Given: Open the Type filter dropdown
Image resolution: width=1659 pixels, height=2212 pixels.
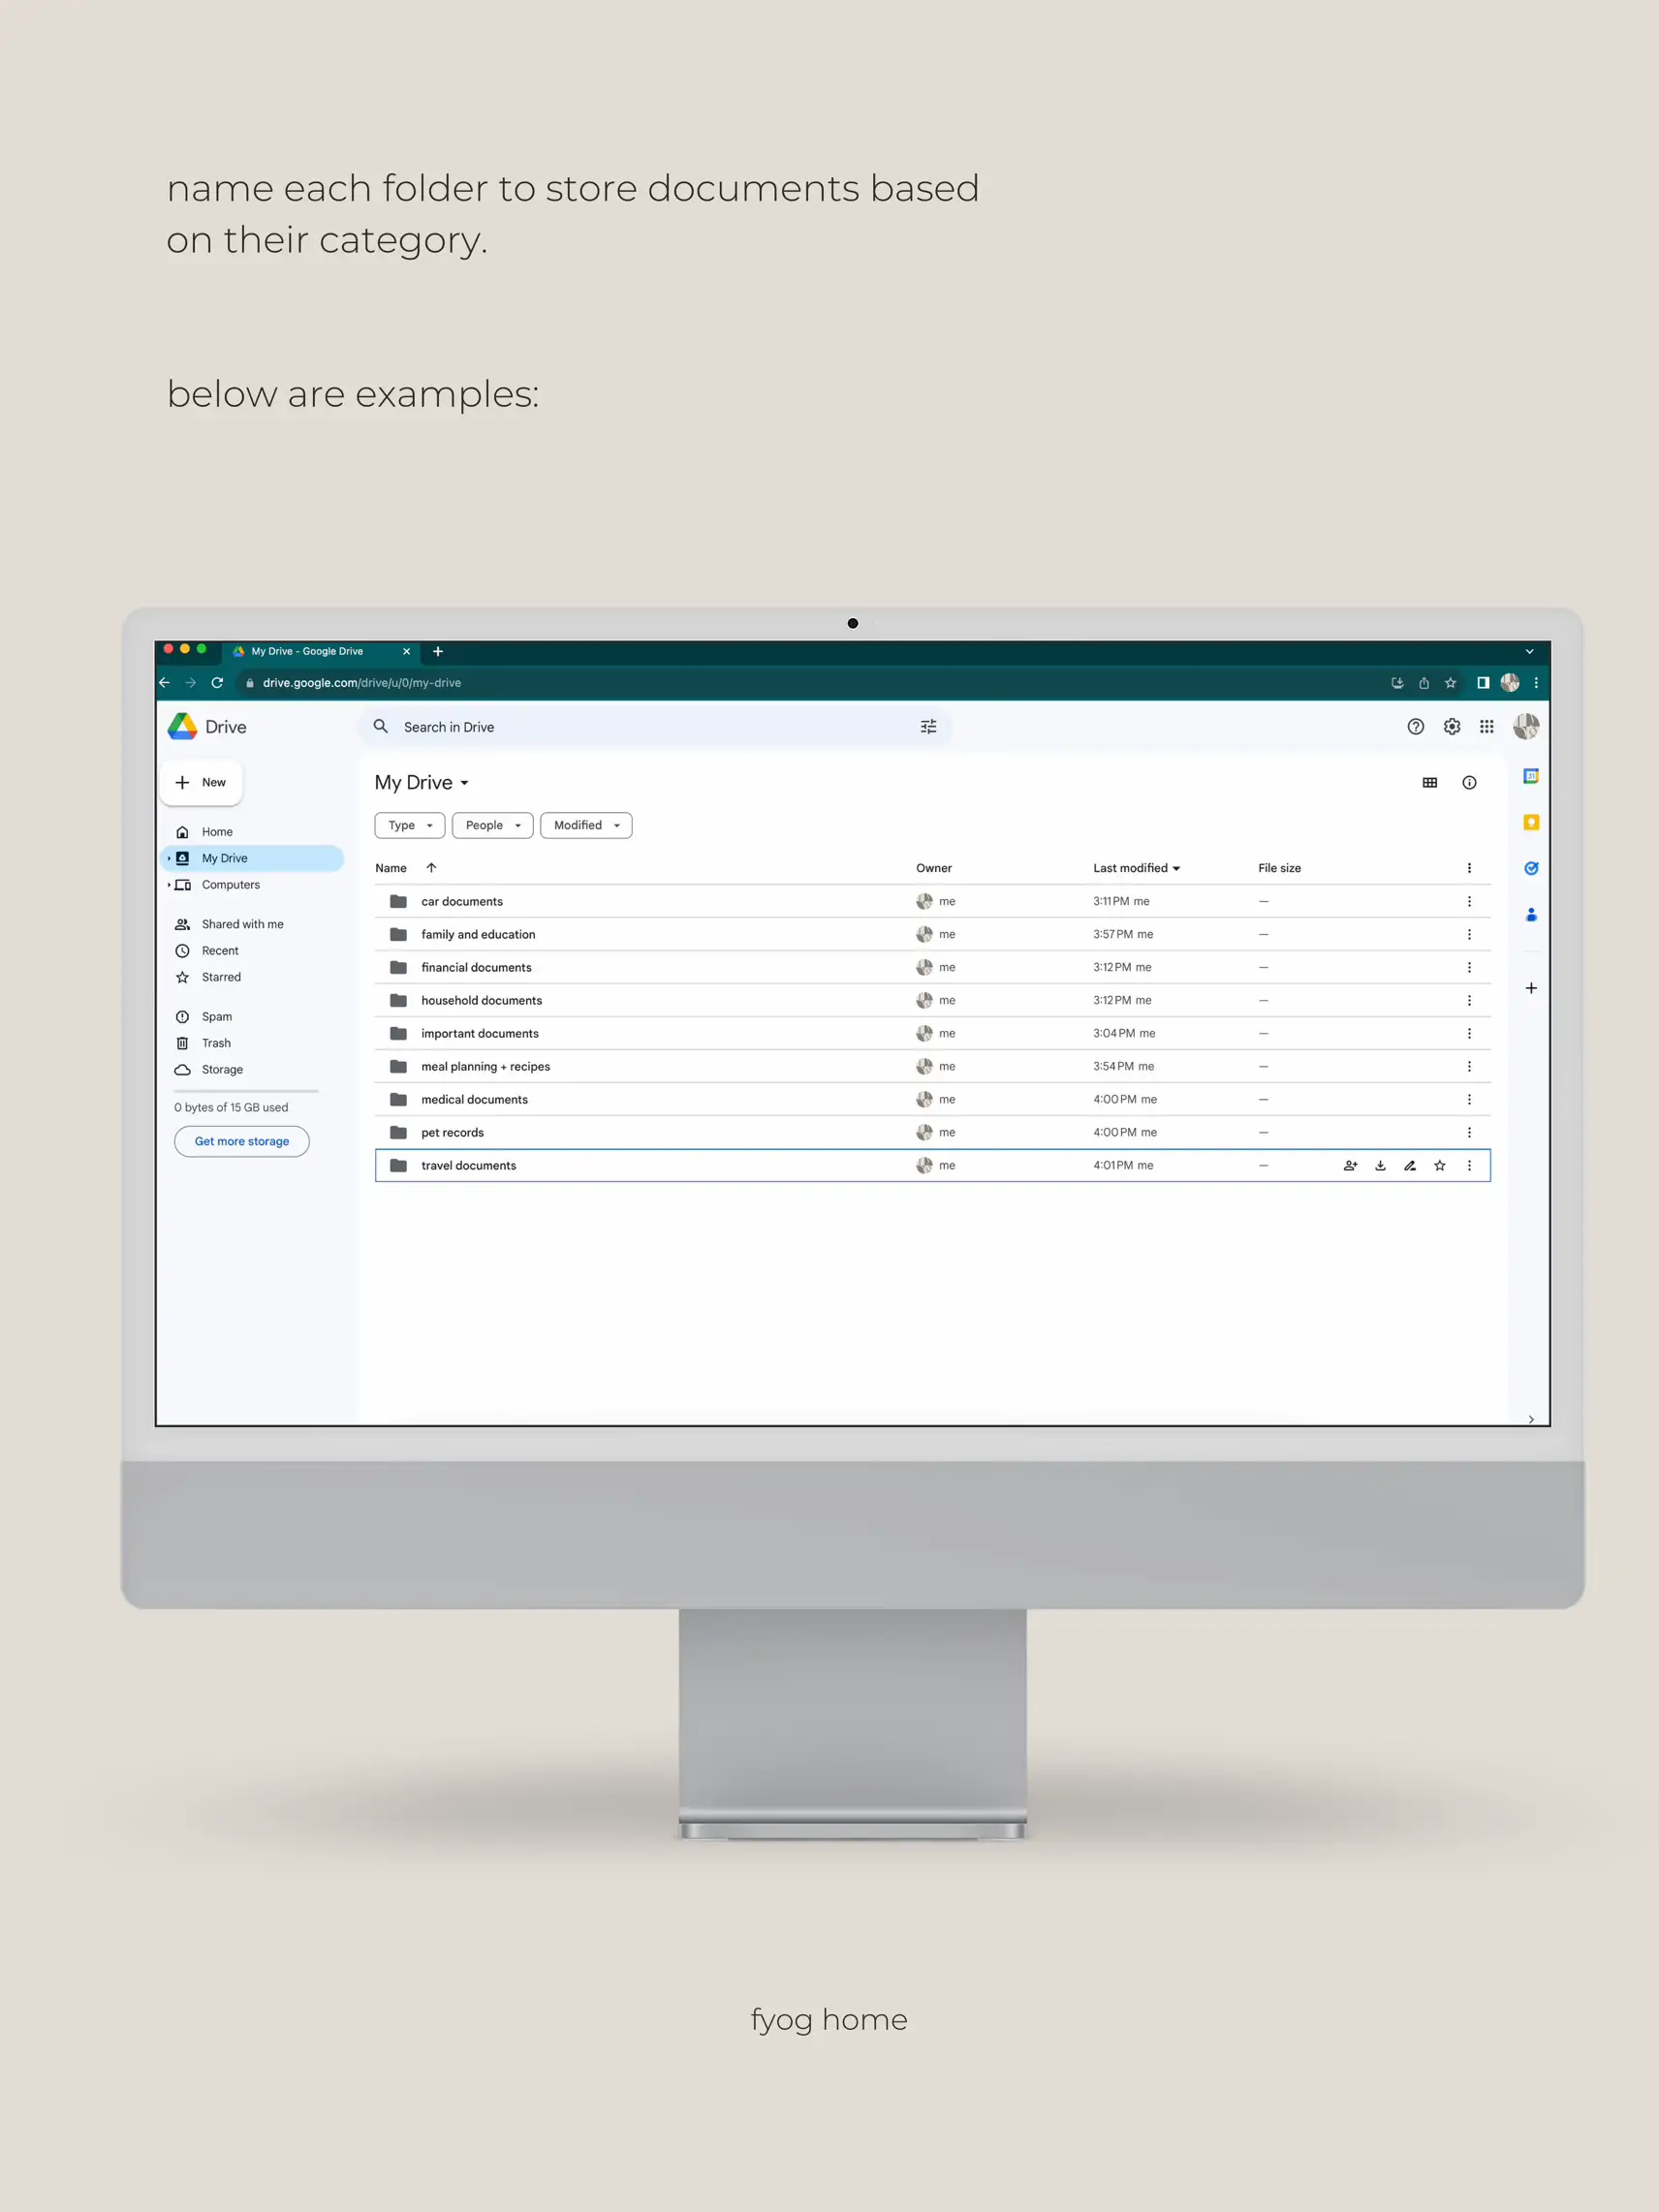Looking at the screenshot, I should [x=409, y=825].
